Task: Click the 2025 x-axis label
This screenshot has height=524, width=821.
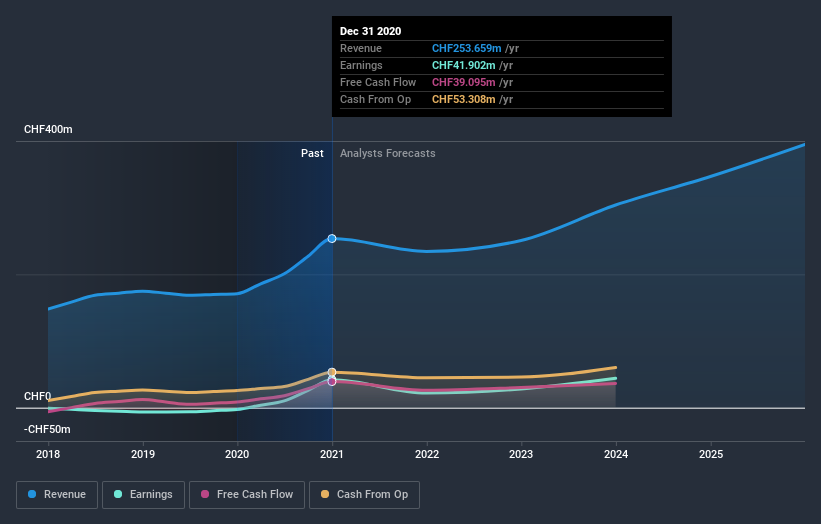Action: coord(711,454)
